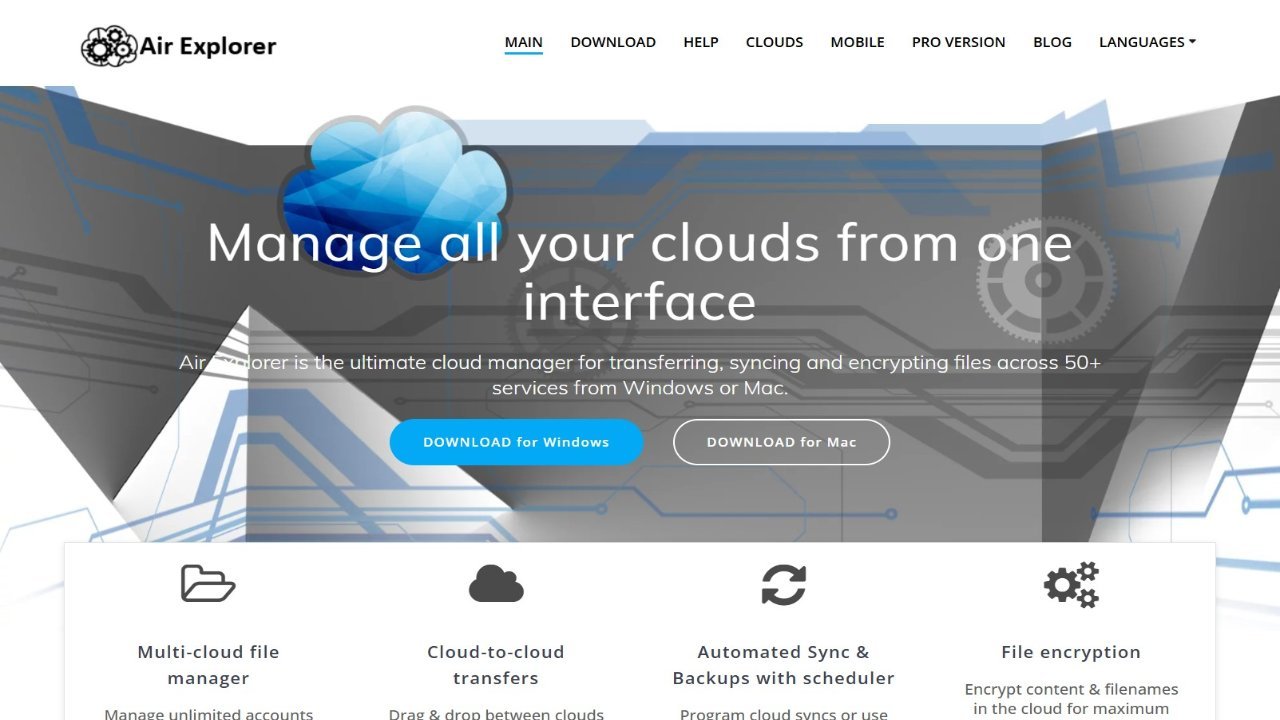This screenshot has width=1280, height=720.
Task: Click the Air Explorer brand name
Action: click(x=208, y=45)
